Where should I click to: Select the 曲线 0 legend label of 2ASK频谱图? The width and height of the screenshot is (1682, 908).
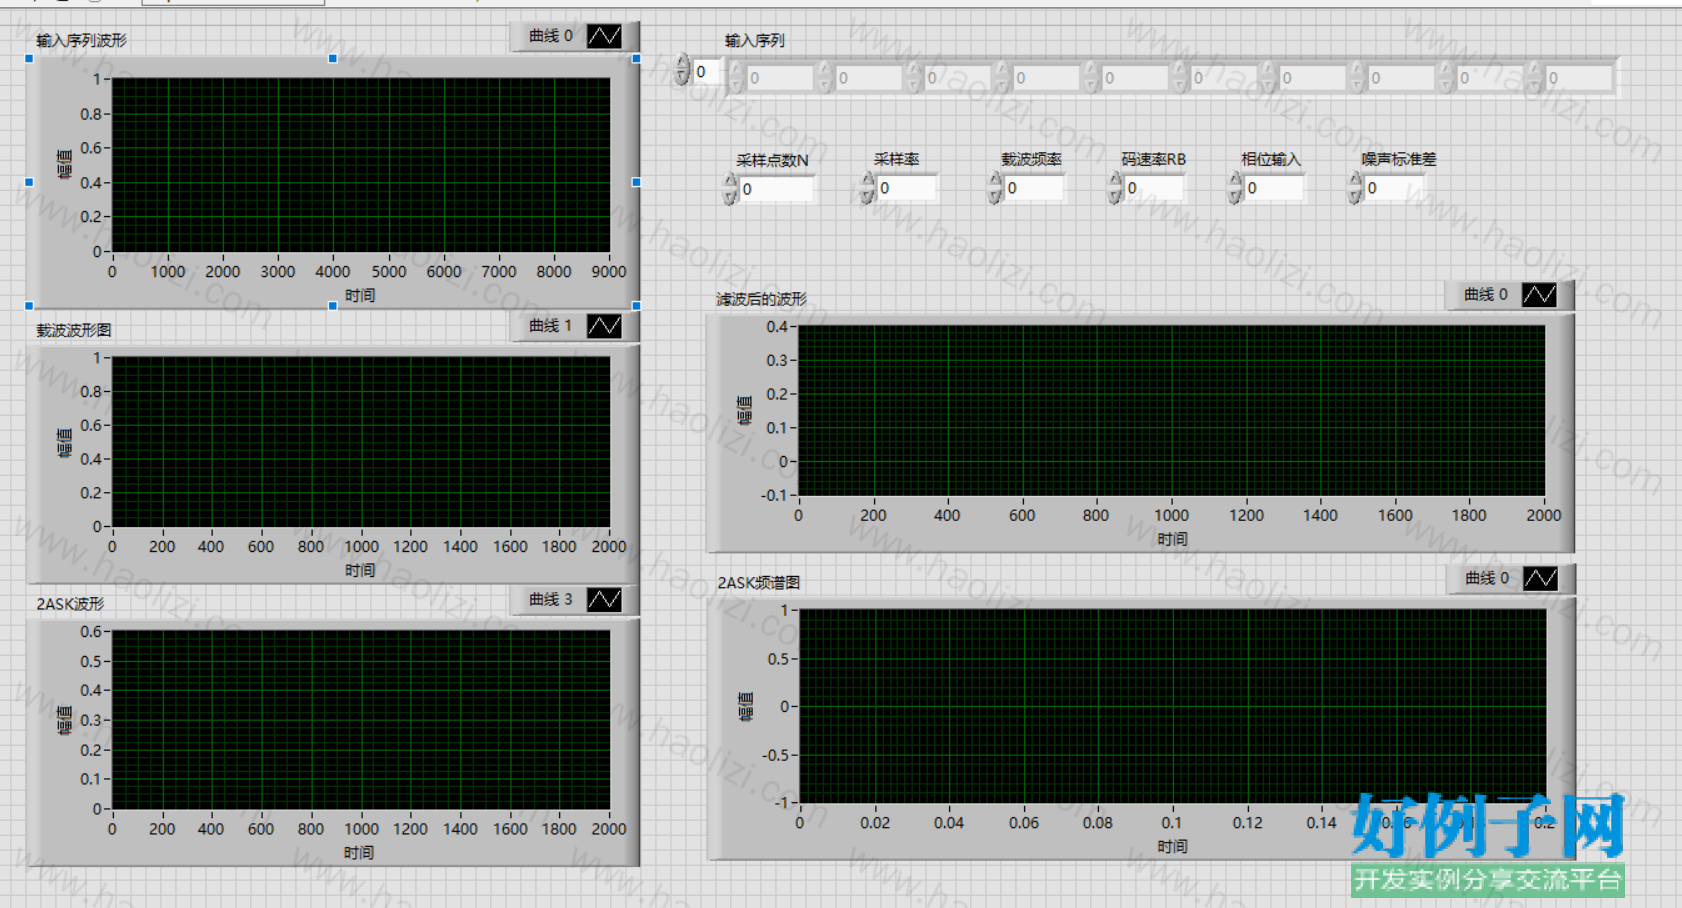[x=1487, y=578]
